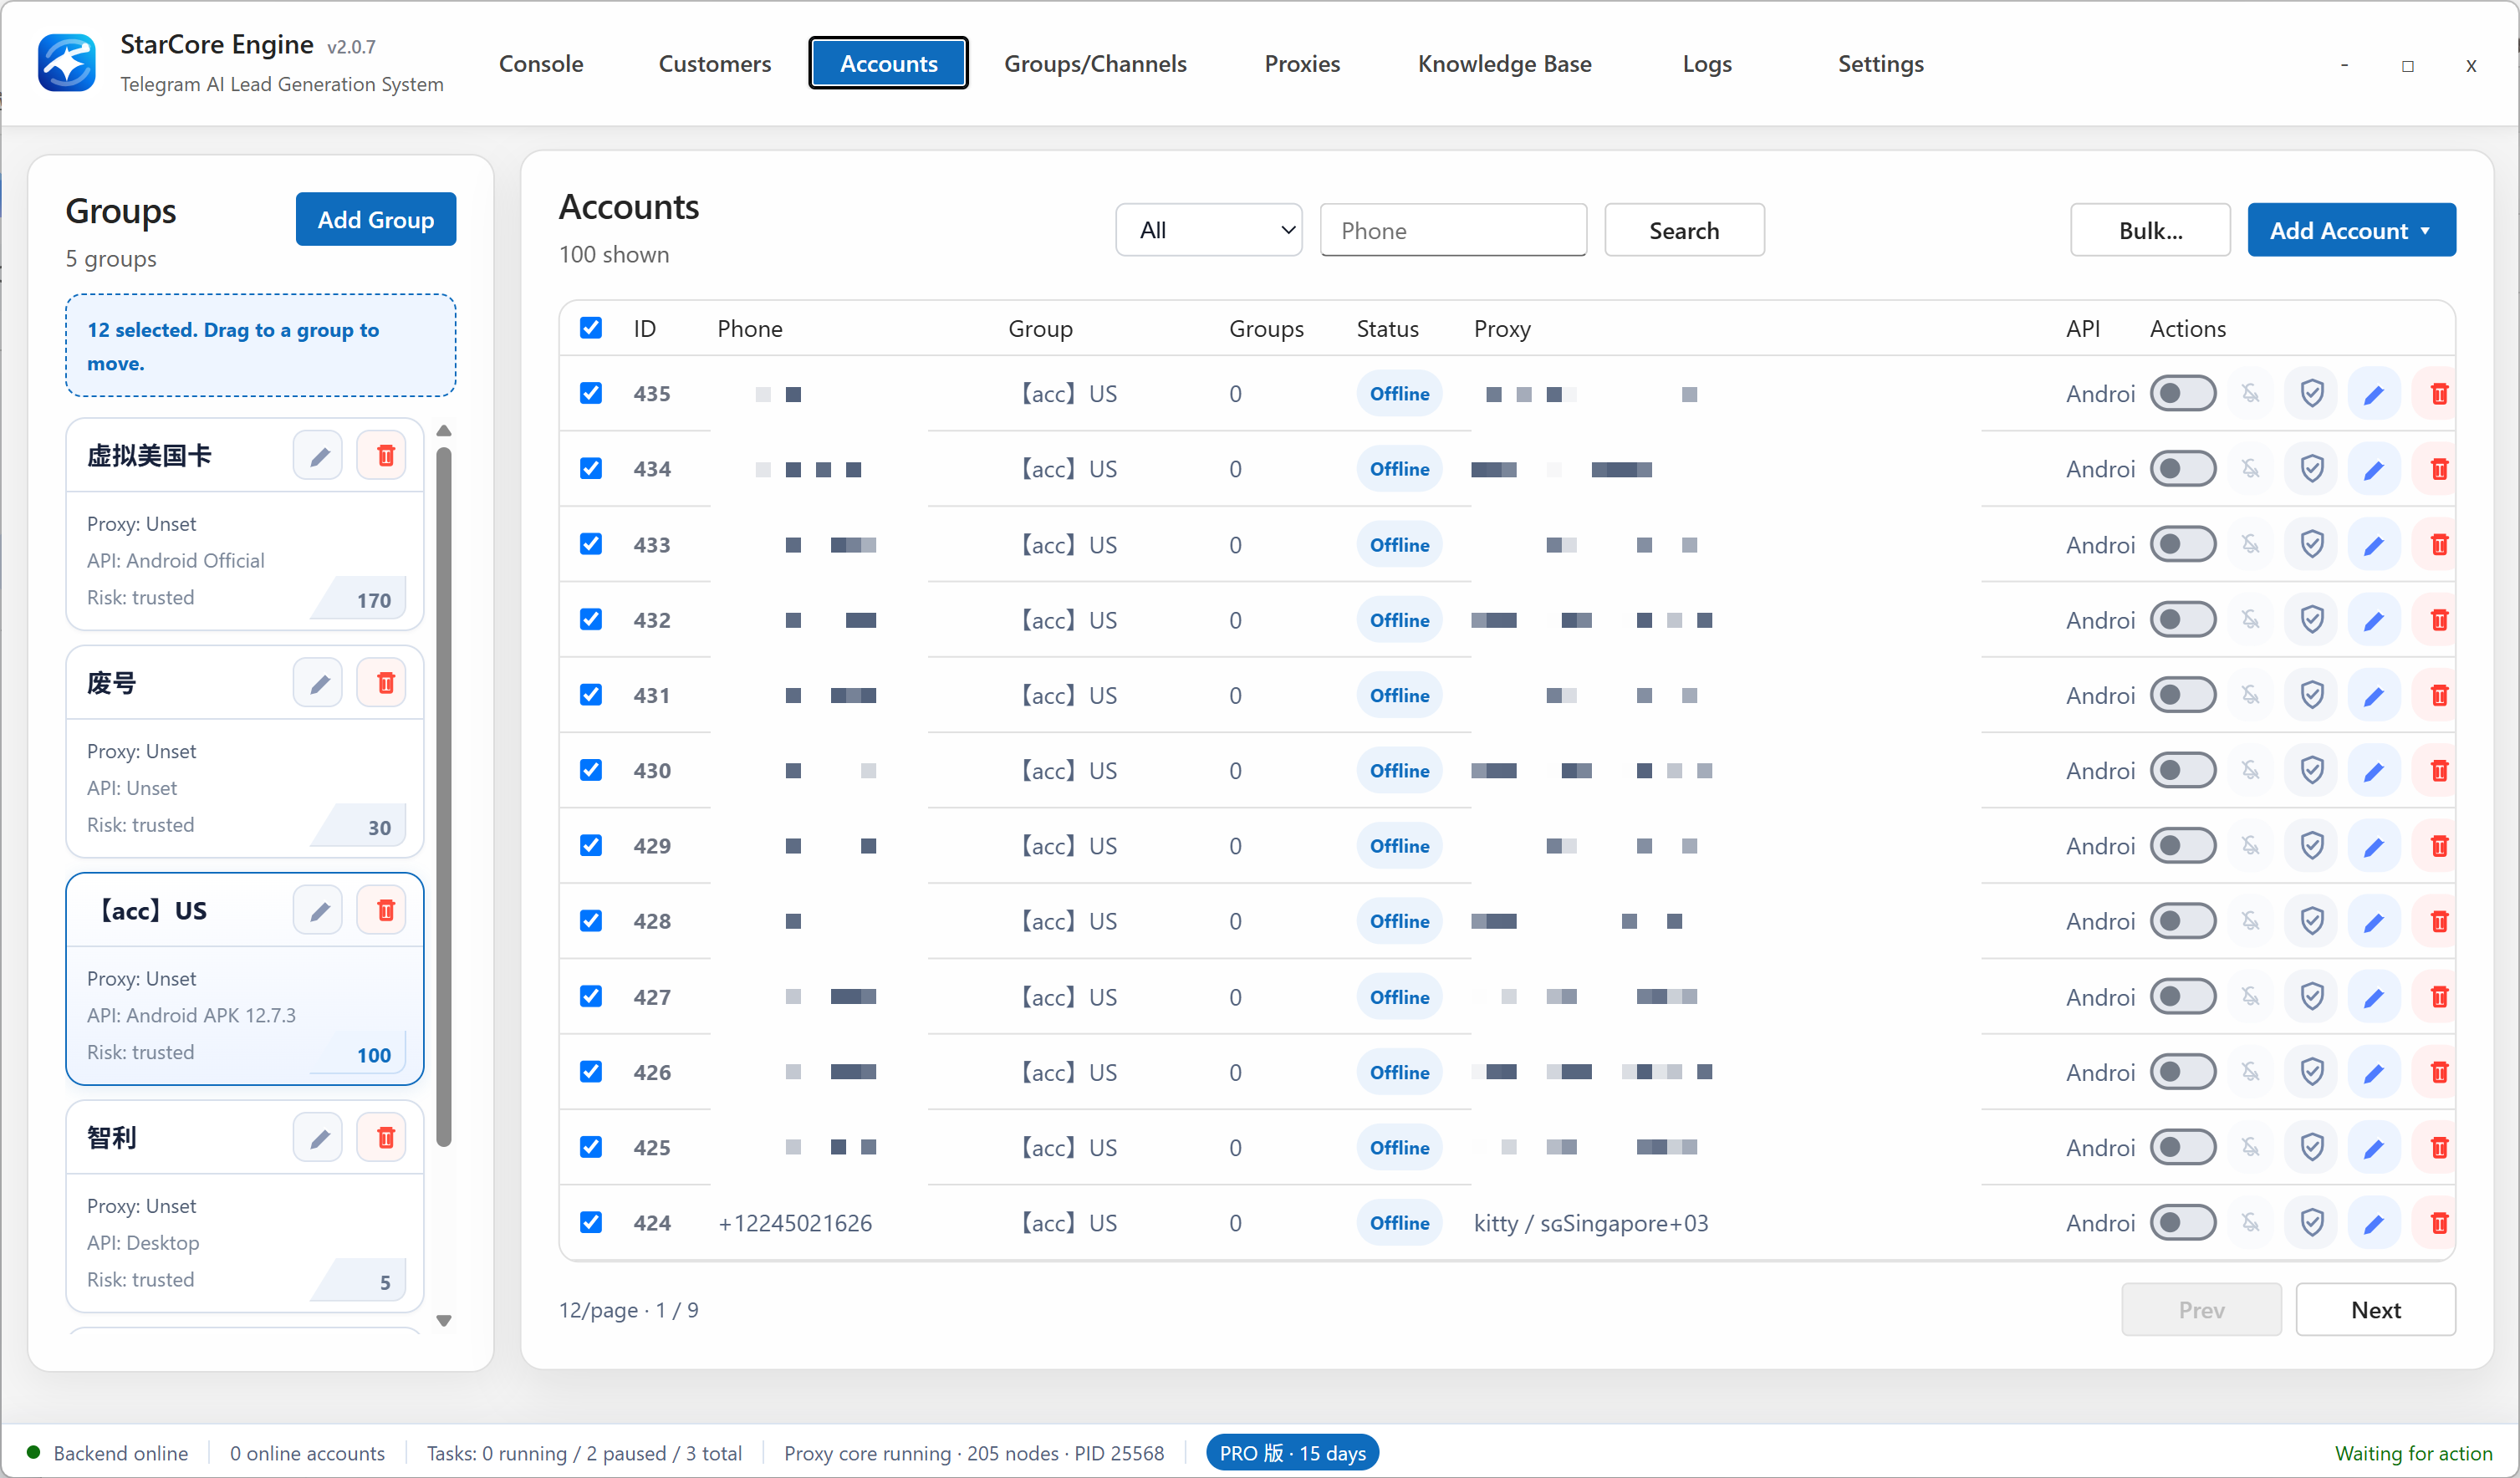Viewport: 2520px width, 1478px height.
Task: Edit account 435 with the pencil icon
Action: coord(2374,393)
